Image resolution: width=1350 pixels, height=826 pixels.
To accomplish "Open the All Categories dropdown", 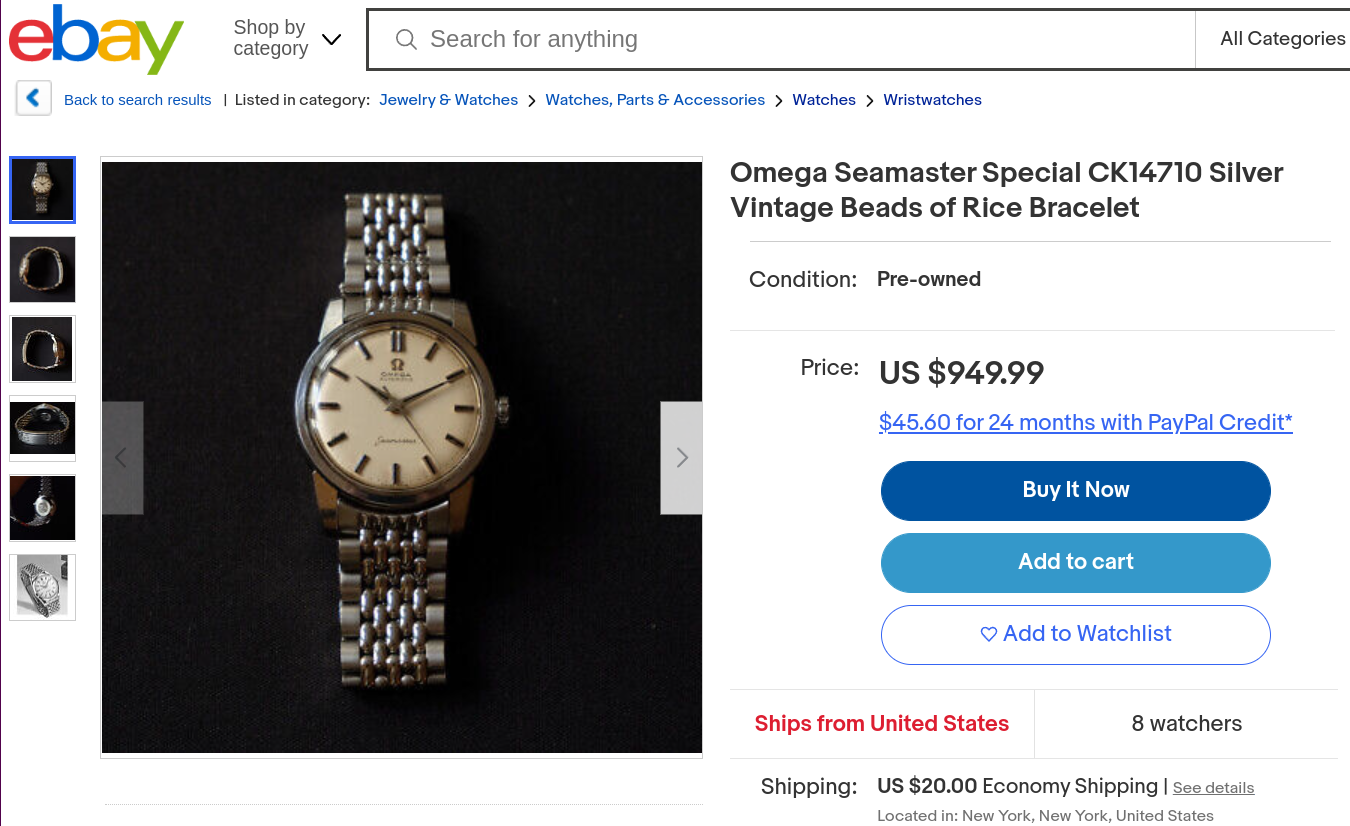I will pyautogui.click(x=1282, y=39).
